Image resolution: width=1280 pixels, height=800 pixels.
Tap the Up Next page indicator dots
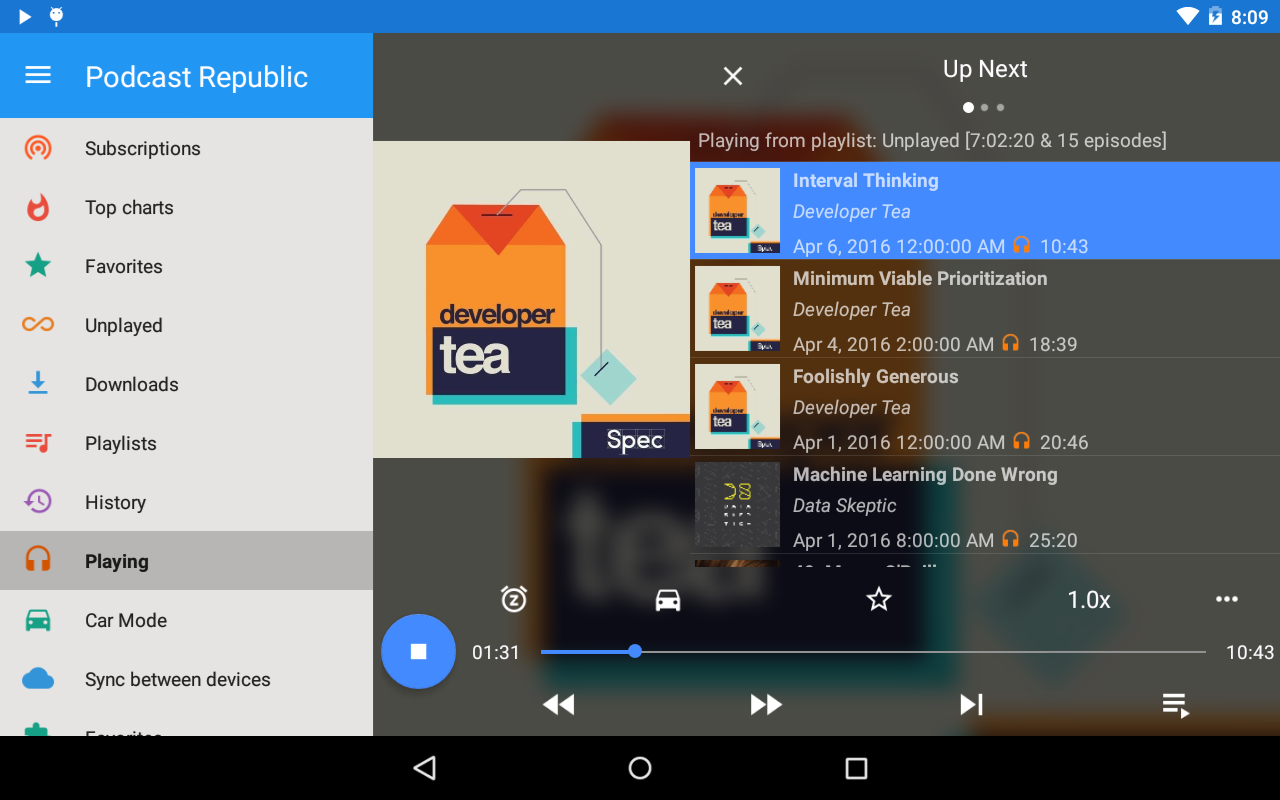point(984,107)
